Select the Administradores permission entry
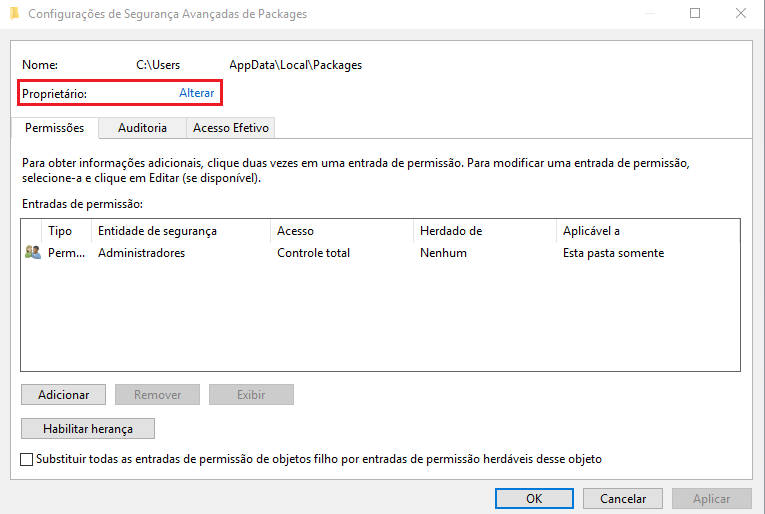This screenshot has height=514, width=765. click(381, 253)
